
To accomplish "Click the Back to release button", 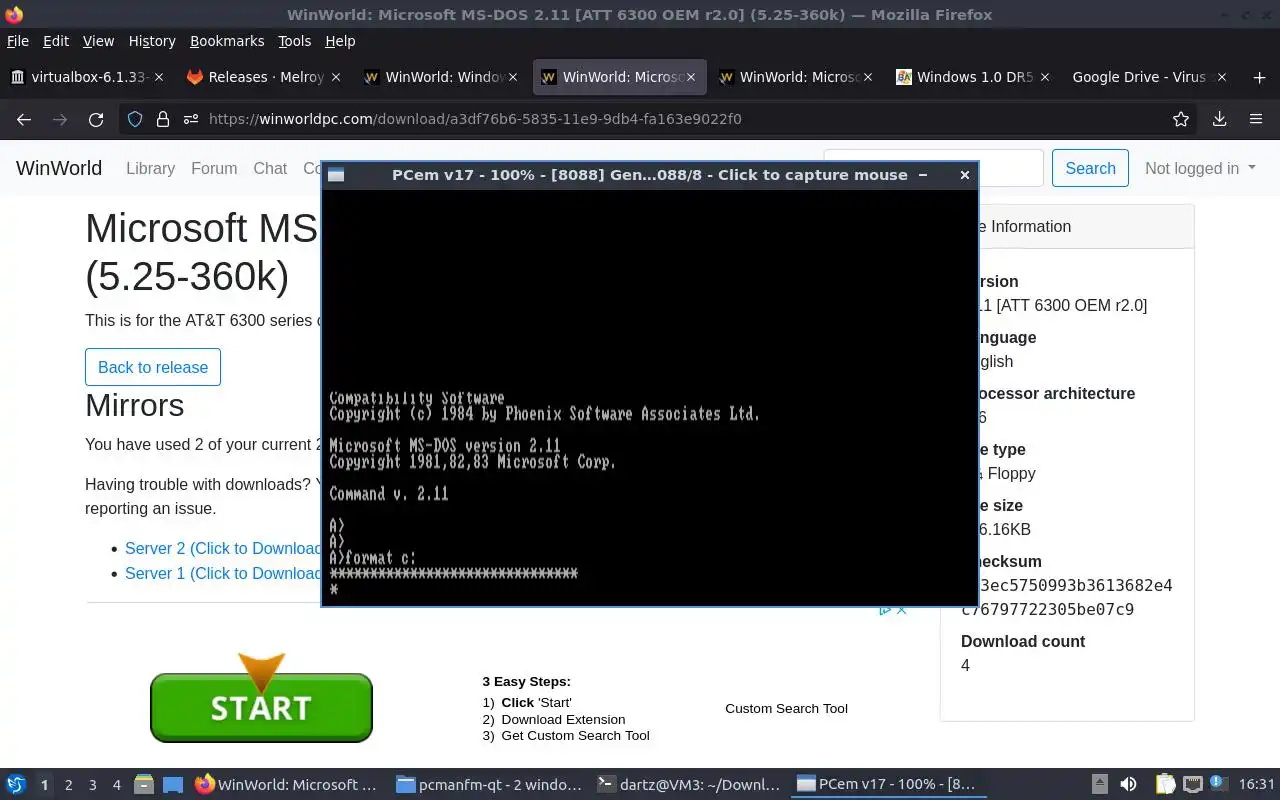I will 153,367.
